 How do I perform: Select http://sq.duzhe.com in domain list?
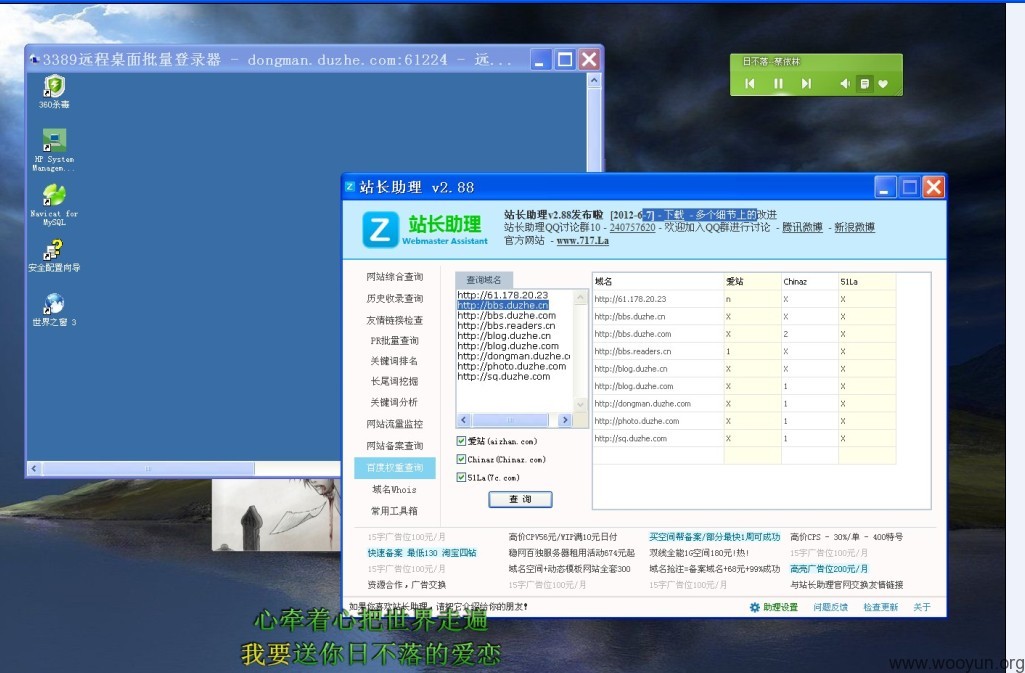(x=504, y=376)
